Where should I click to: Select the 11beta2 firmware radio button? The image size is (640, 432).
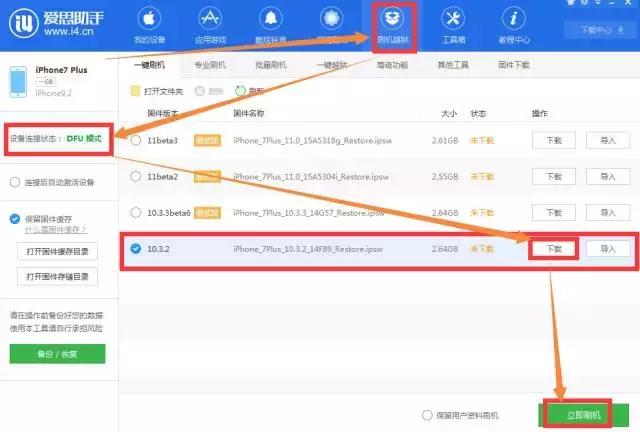(x=136, y=176)
